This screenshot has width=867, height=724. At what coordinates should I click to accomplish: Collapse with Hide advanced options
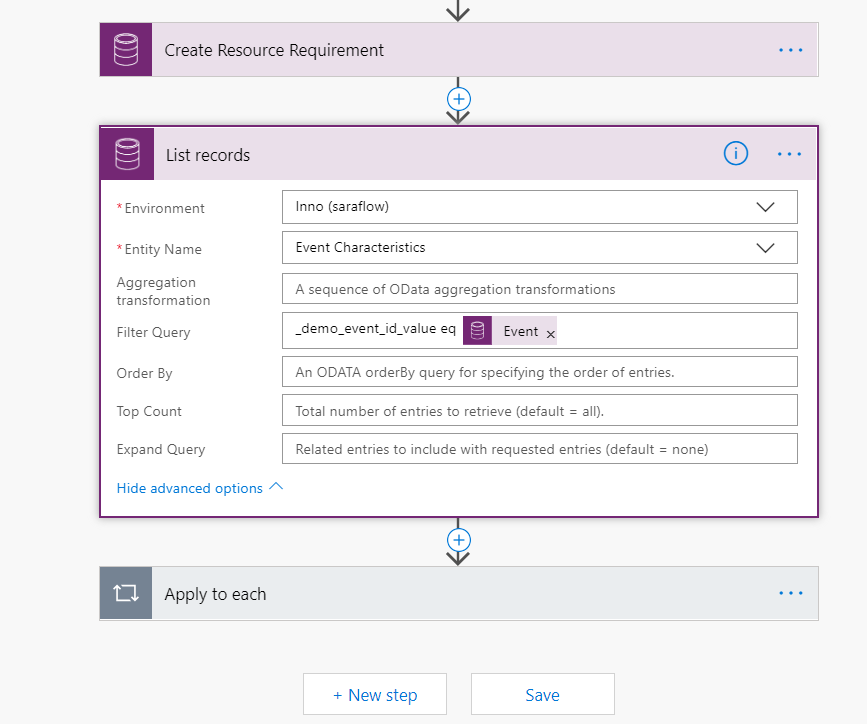[x=200, y=488]
